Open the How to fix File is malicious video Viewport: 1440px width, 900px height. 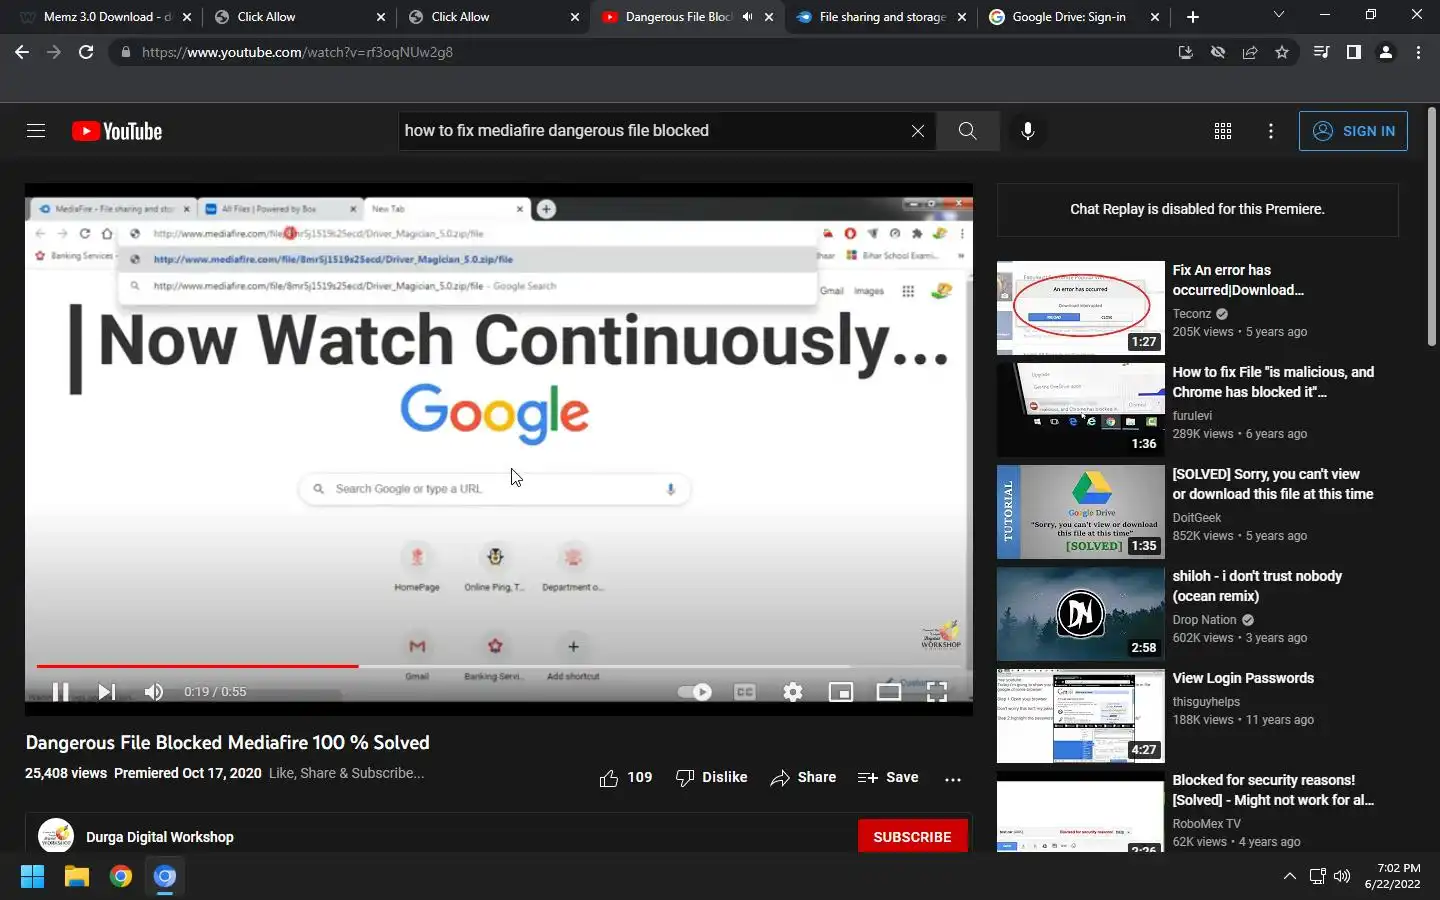pyautogui.click(x=1273, y=382)
